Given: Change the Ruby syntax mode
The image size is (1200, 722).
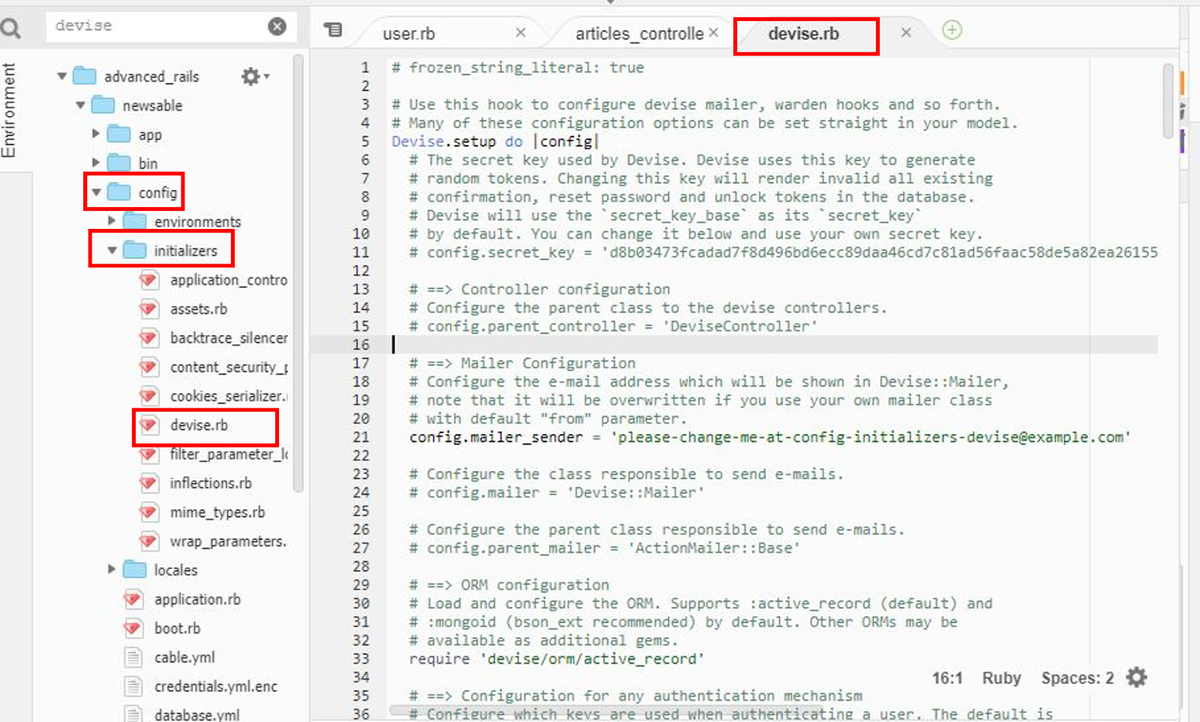Looking at the screenshot, I should coord(1001,678).
